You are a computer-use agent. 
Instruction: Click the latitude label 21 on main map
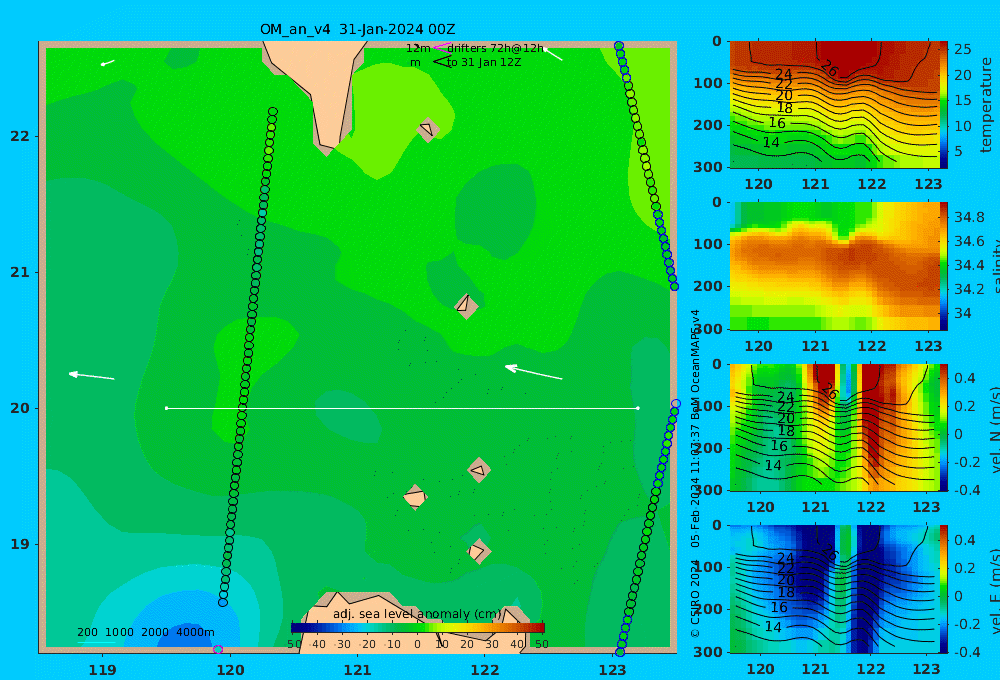[20, 272]
